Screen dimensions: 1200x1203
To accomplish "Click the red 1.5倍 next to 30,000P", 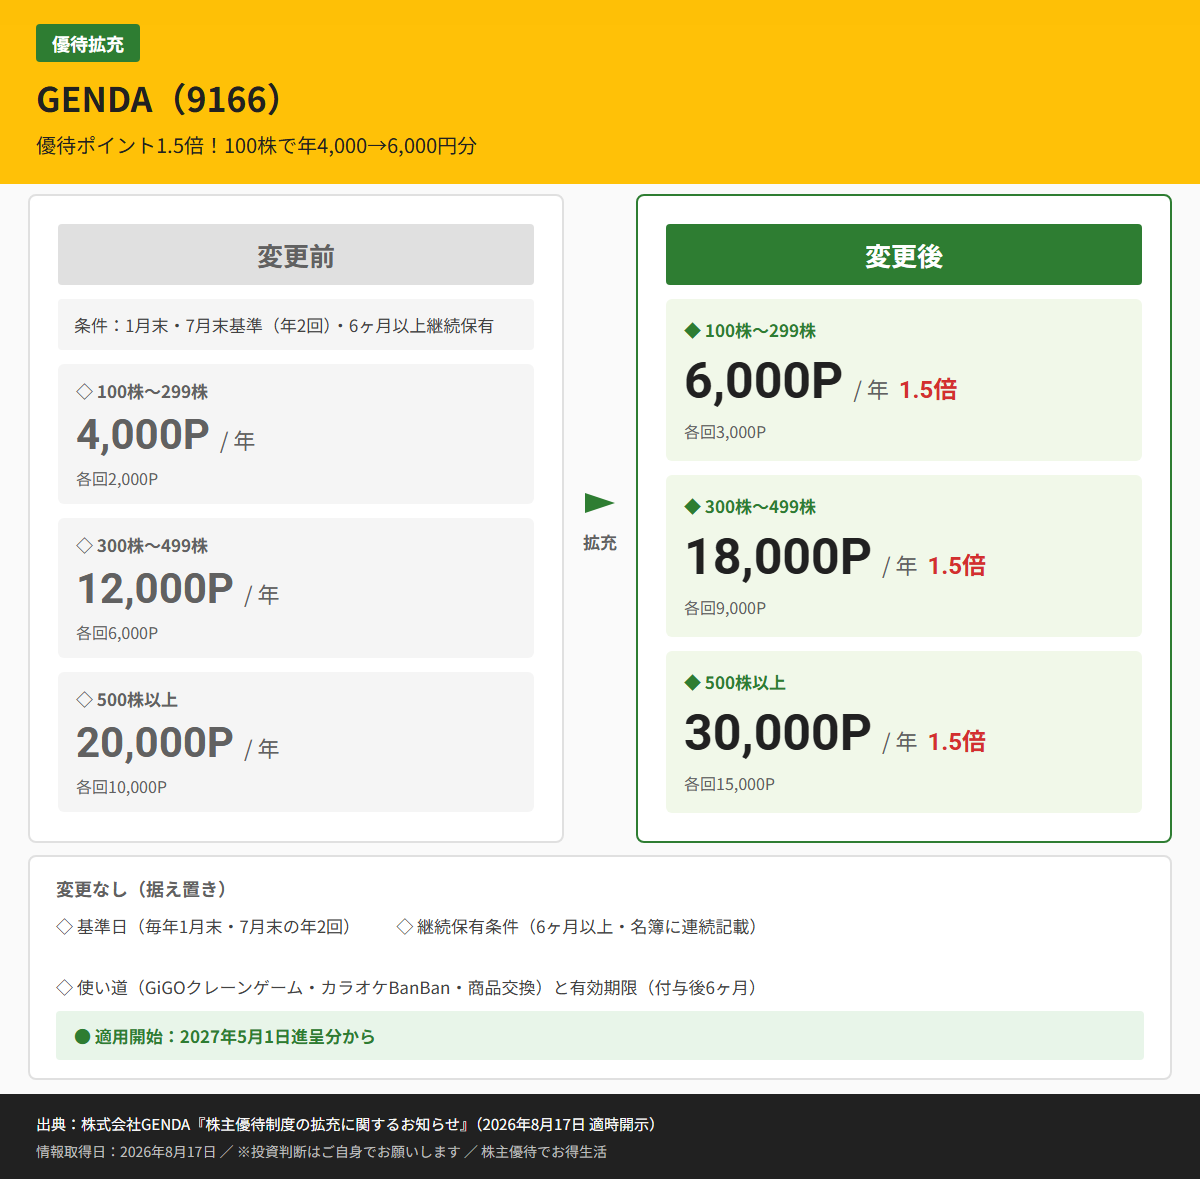I will 957,742.
